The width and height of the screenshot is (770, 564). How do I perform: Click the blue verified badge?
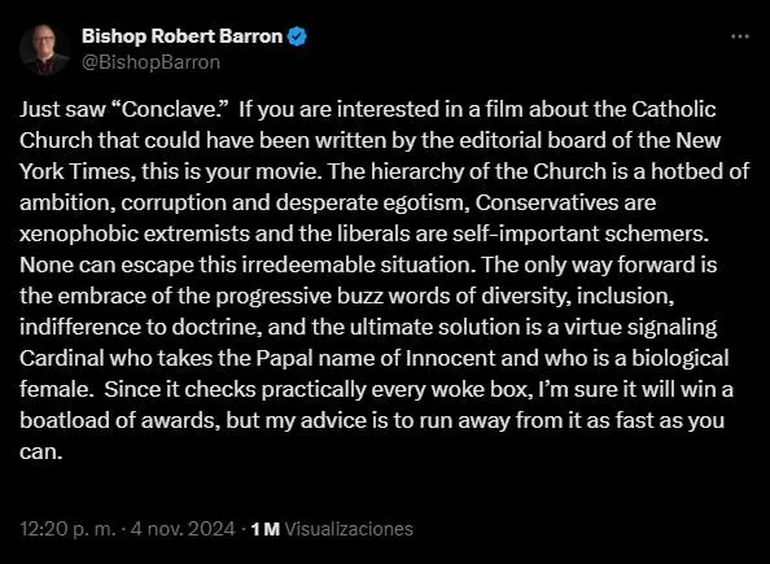pos(298,38)
